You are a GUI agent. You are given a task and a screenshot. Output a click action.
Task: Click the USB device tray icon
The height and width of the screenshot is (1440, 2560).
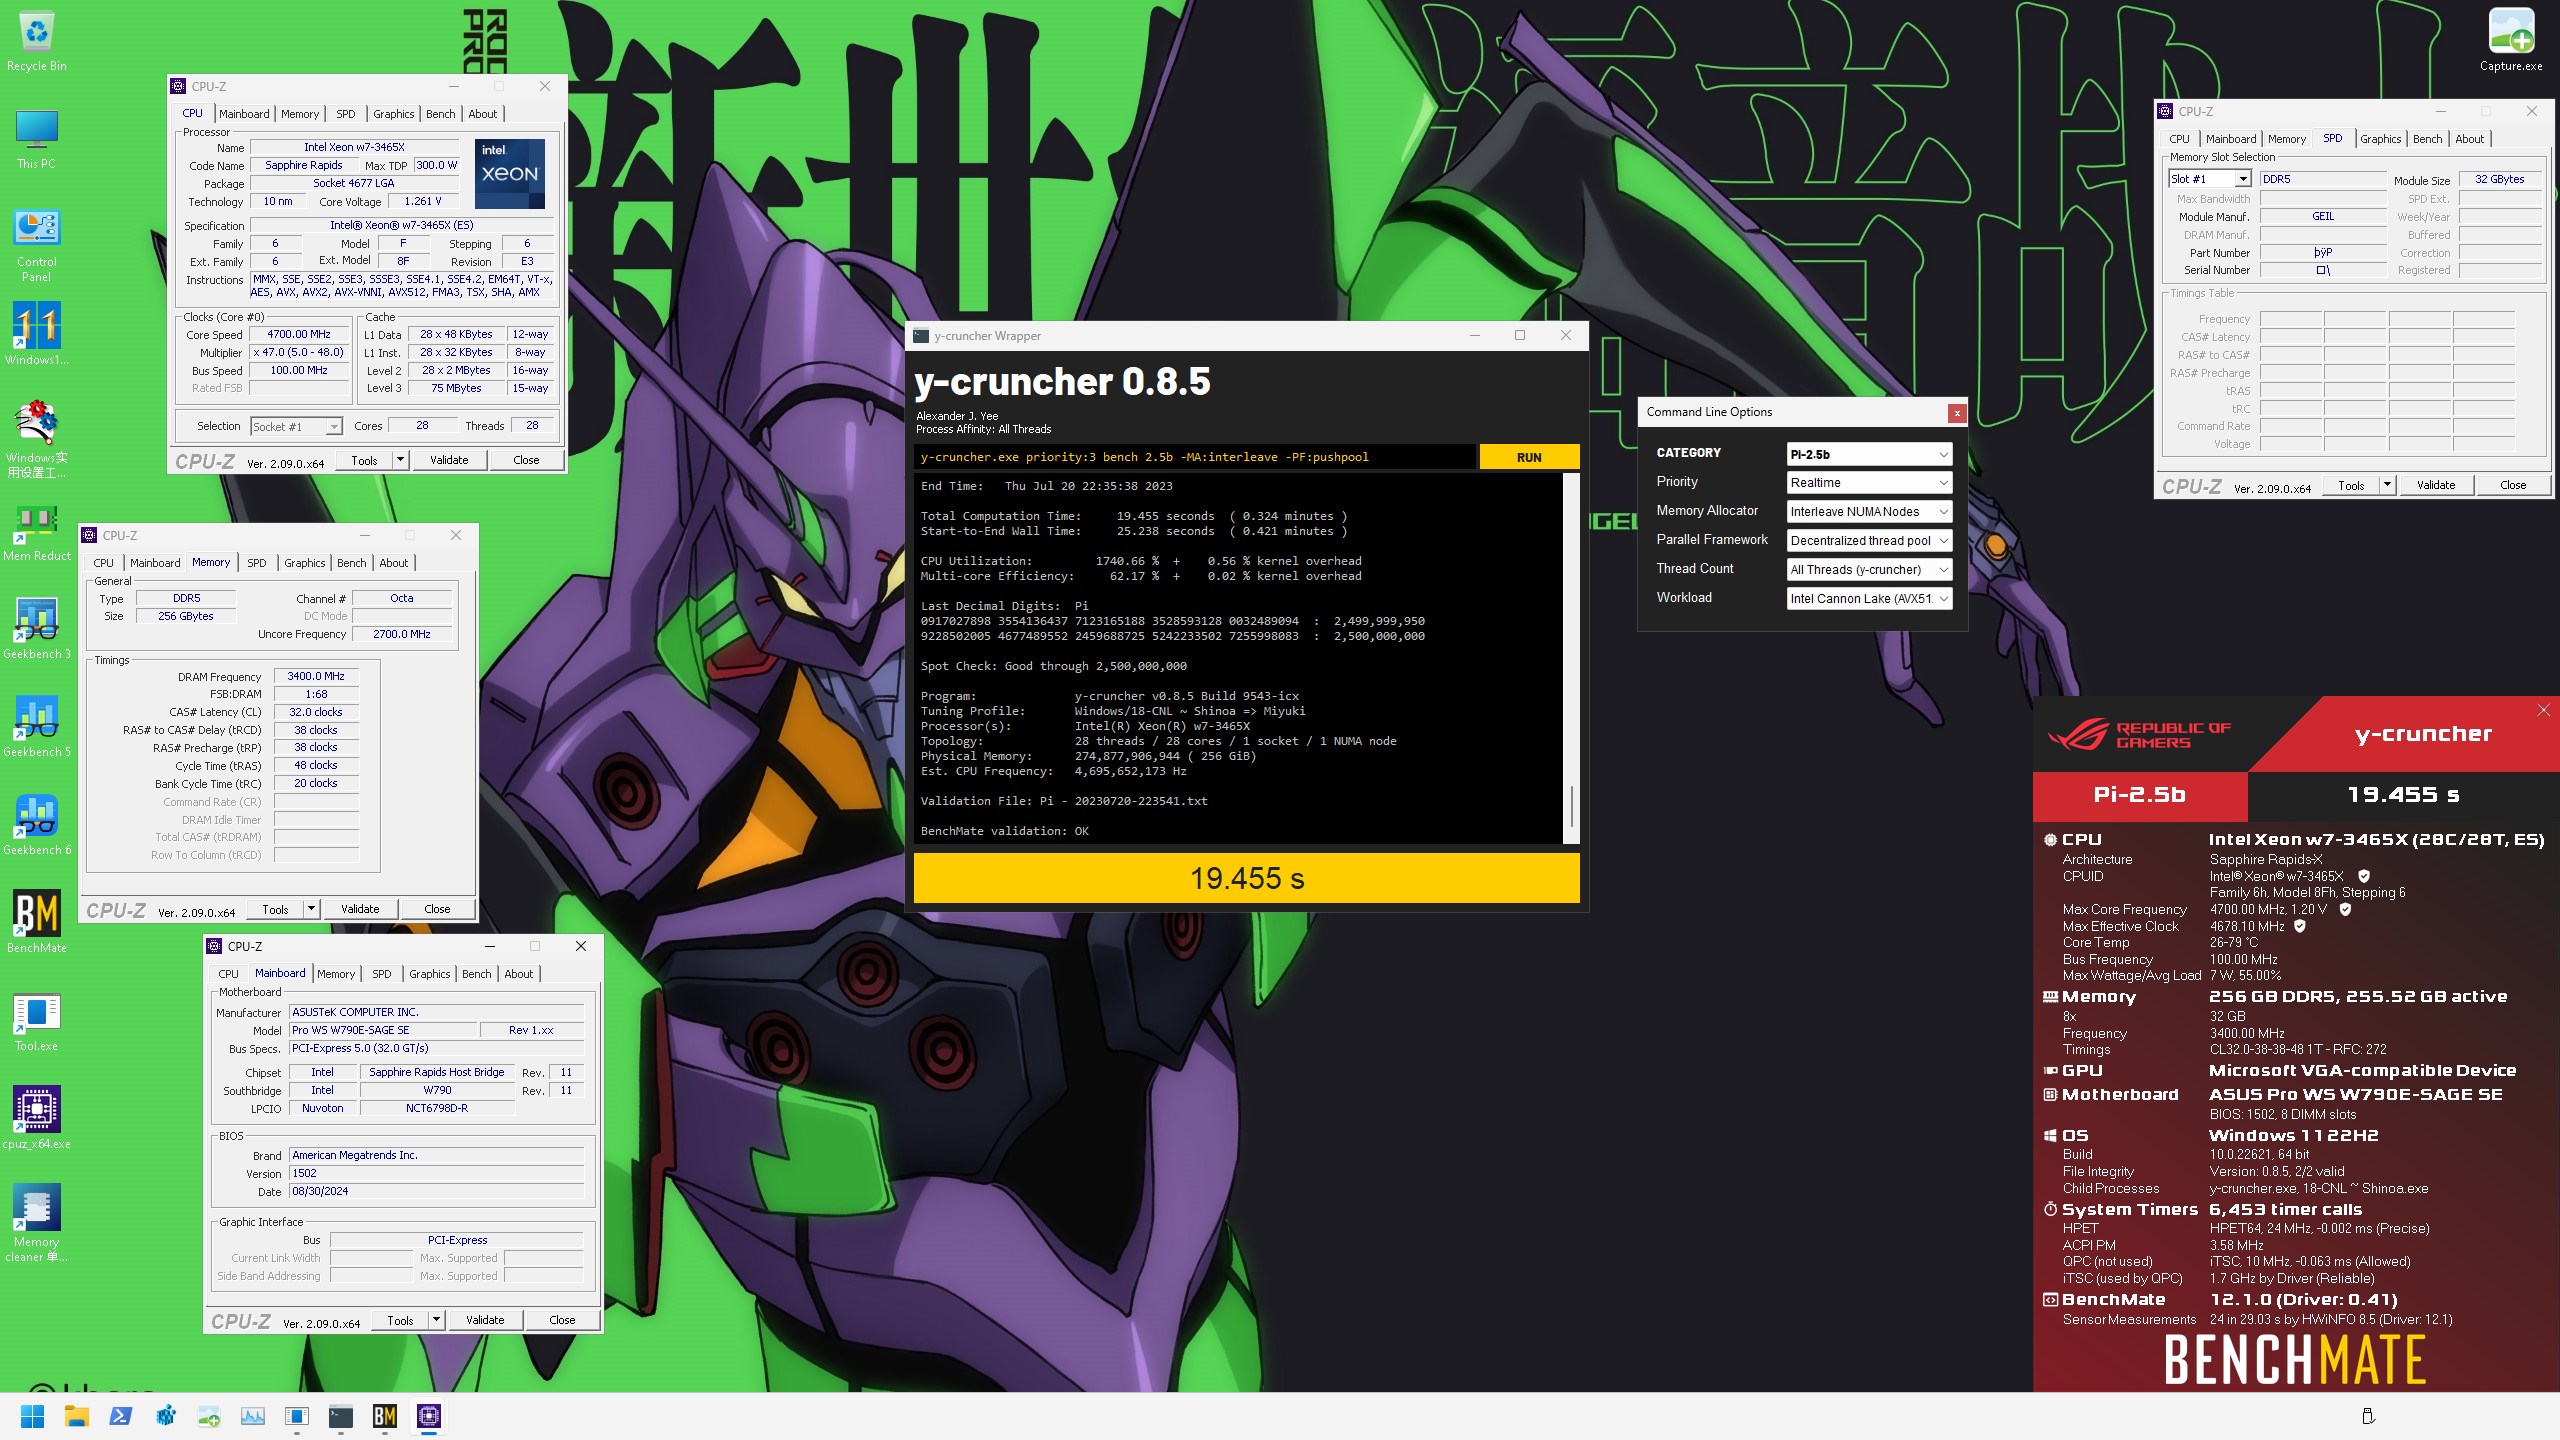point(2368,1416)
